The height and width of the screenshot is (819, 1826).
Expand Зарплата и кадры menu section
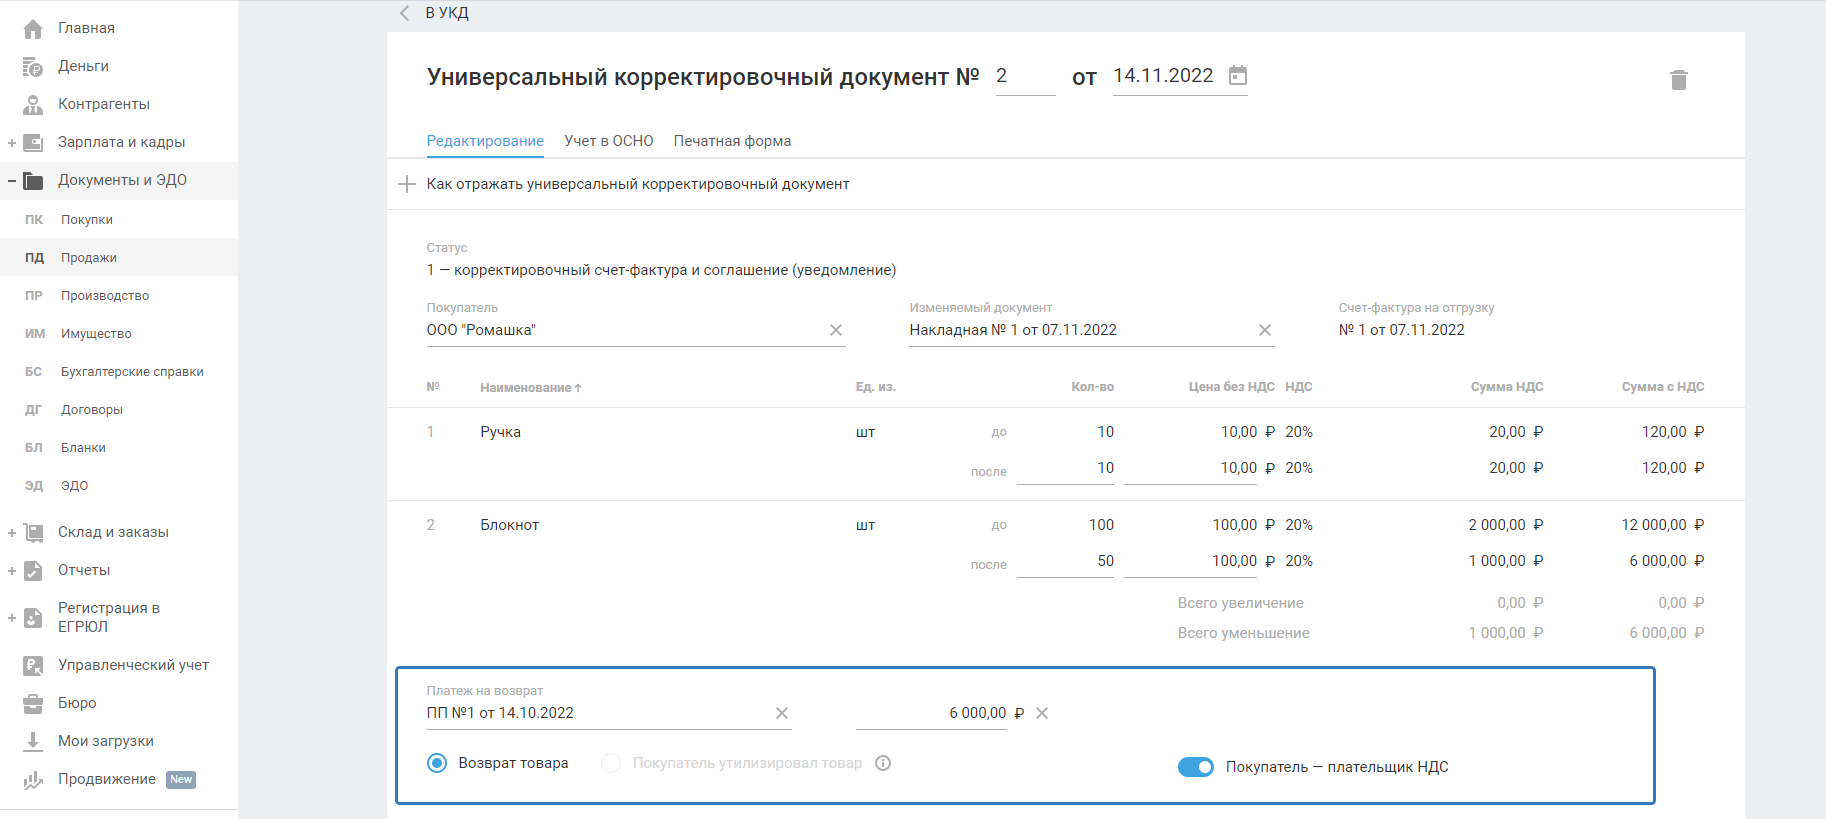point(12,143)
